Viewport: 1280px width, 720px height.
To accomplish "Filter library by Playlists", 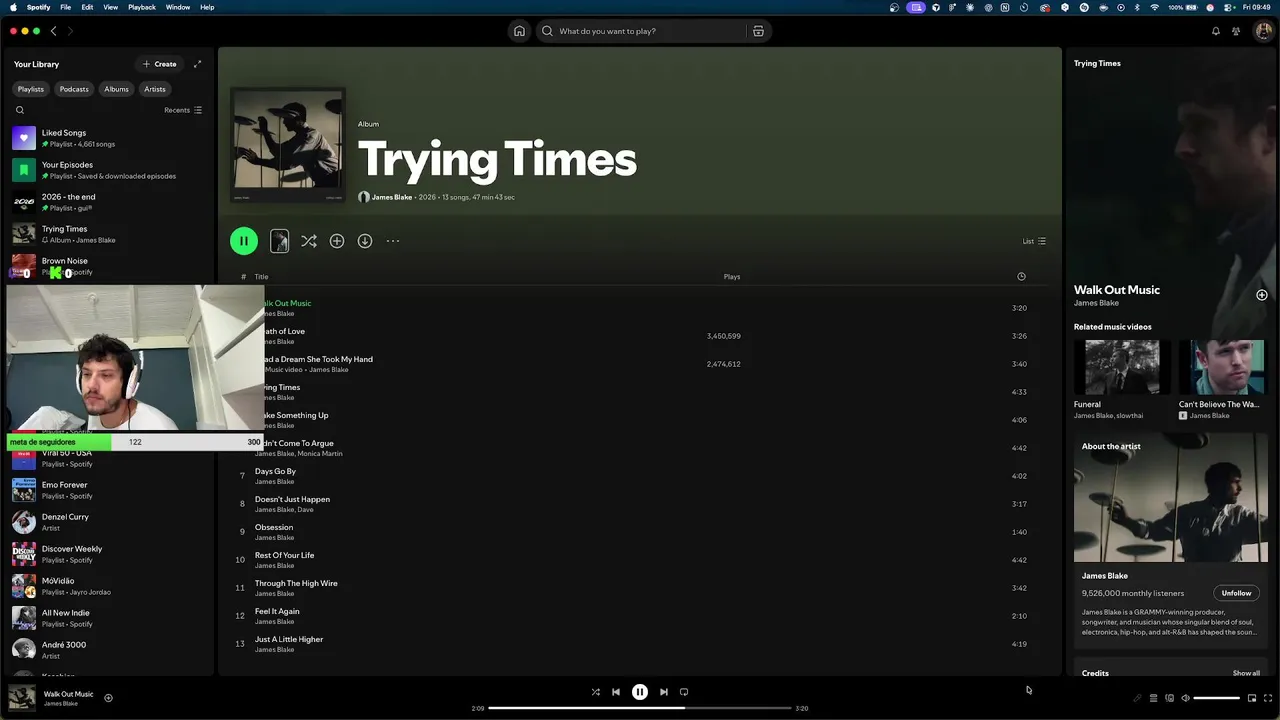I will click(31, 89).
